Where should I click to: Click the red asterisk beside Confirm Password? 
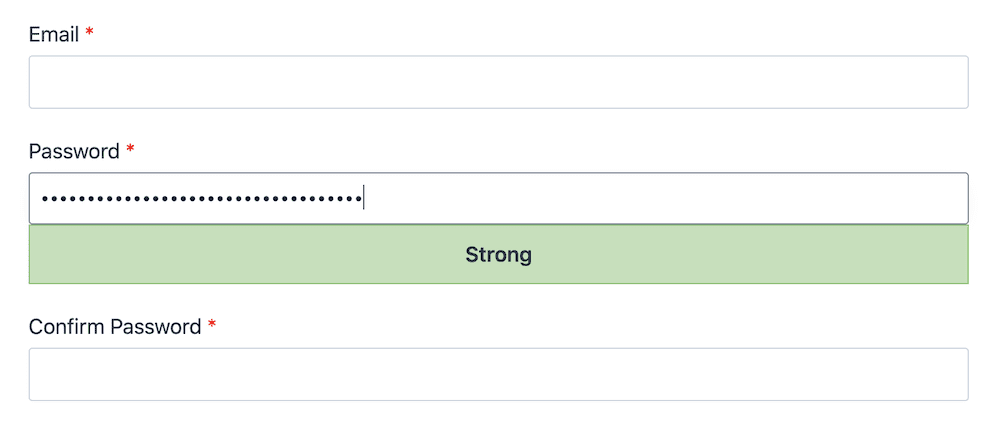coord(212,324)
